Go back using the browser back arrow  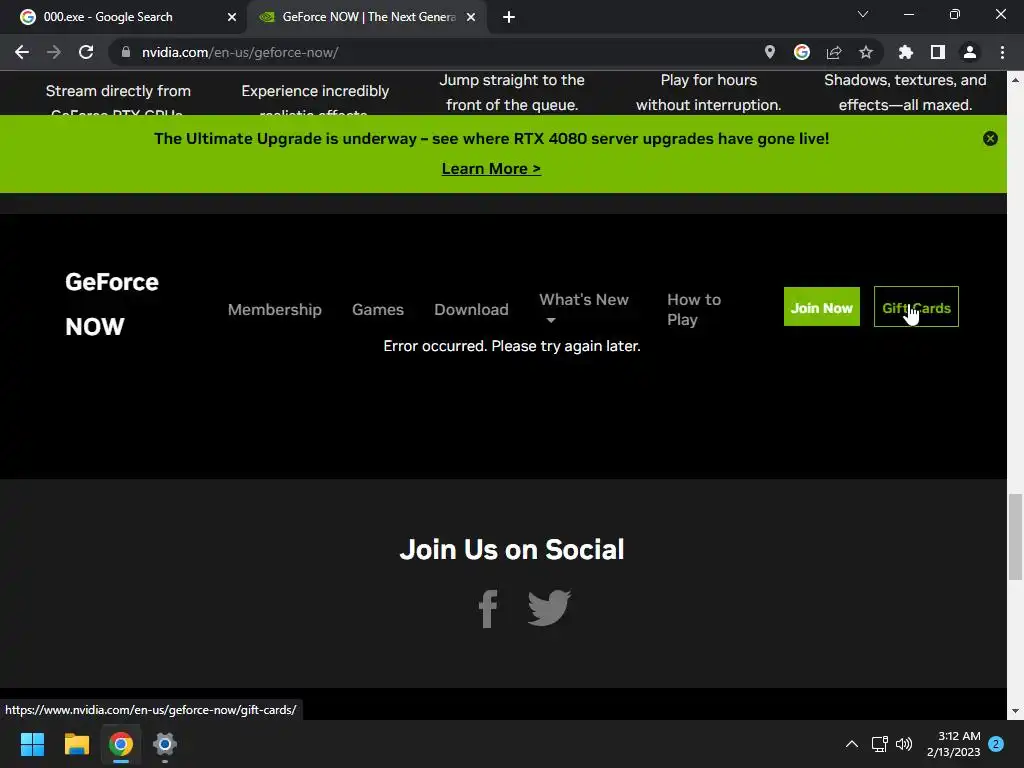pos(22,52)
